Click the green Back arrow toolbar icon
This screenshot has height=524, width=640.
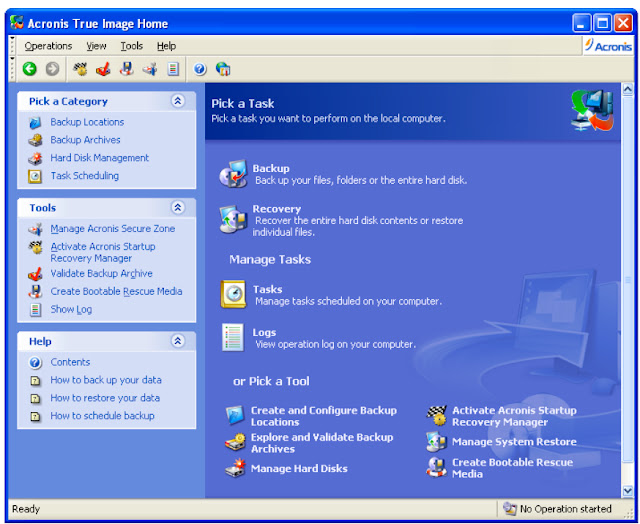[29, 69]
